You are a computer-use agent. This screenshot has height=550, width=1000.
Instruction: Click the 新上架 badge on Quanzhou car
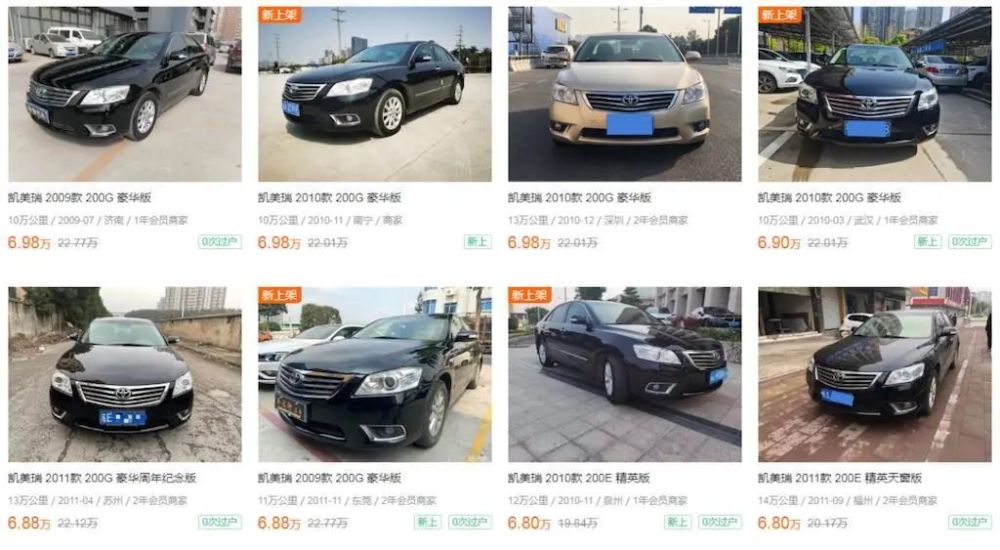(529, 295)
